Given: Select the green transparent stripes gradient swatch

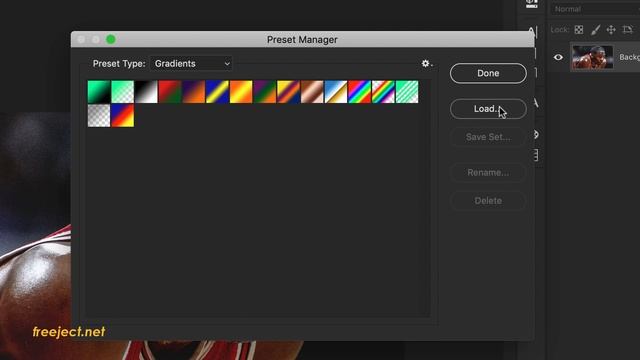Looking at the screenshot, I should (x=407, y=92).
